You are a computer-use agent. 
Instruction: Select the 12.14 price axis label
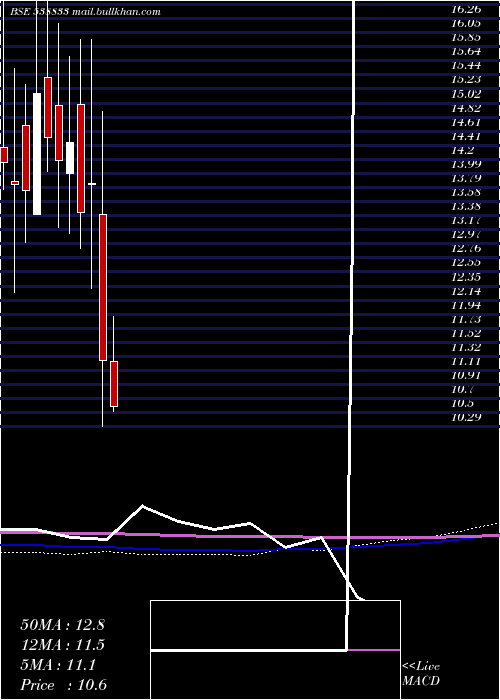click(x=466, y=292)
